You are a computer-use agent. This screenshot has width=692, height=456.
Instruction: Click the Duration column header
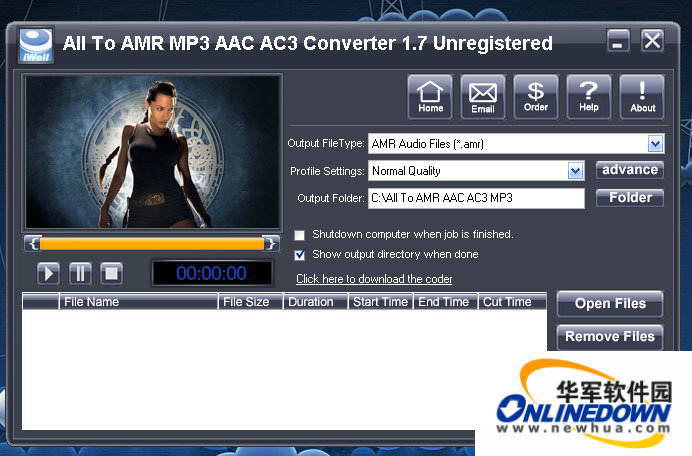click(316, 302)
